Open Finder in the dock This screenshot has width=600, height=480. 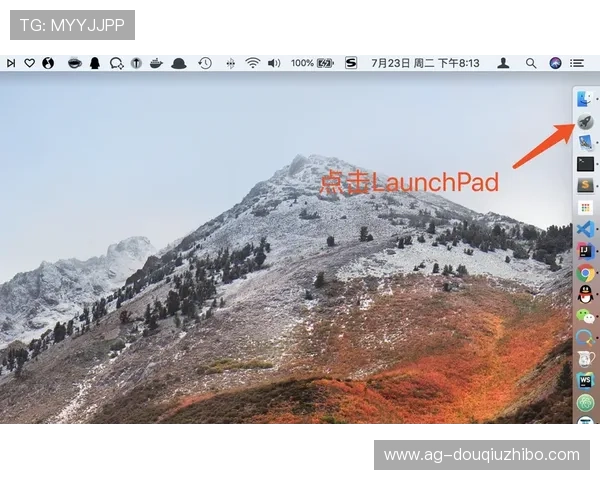(x=585, y=100)
